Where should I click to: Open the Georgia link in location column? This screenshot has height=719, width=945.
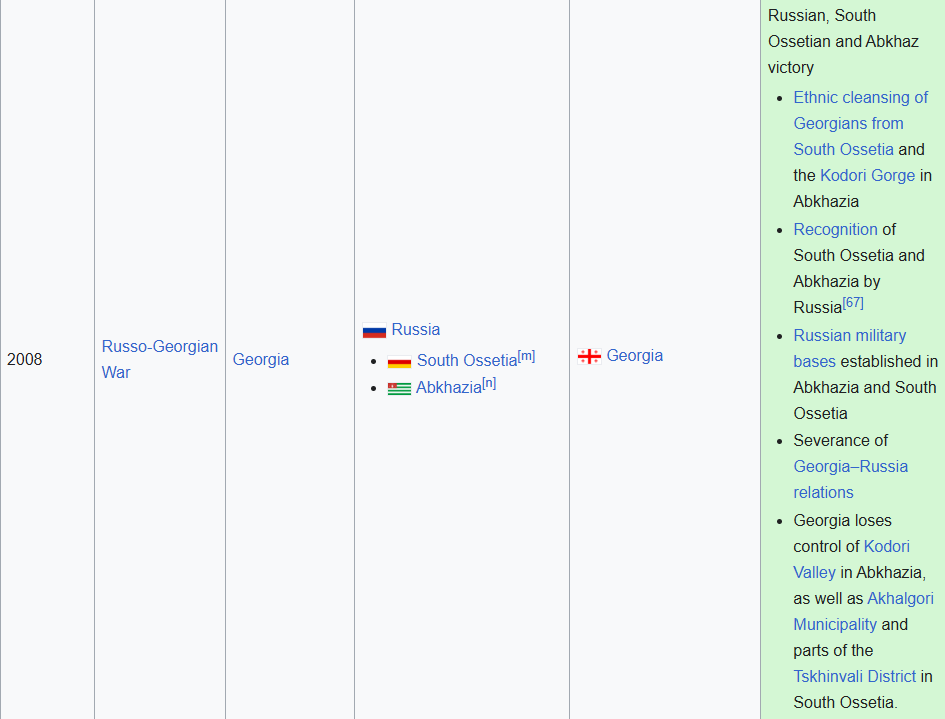[261, 359]
